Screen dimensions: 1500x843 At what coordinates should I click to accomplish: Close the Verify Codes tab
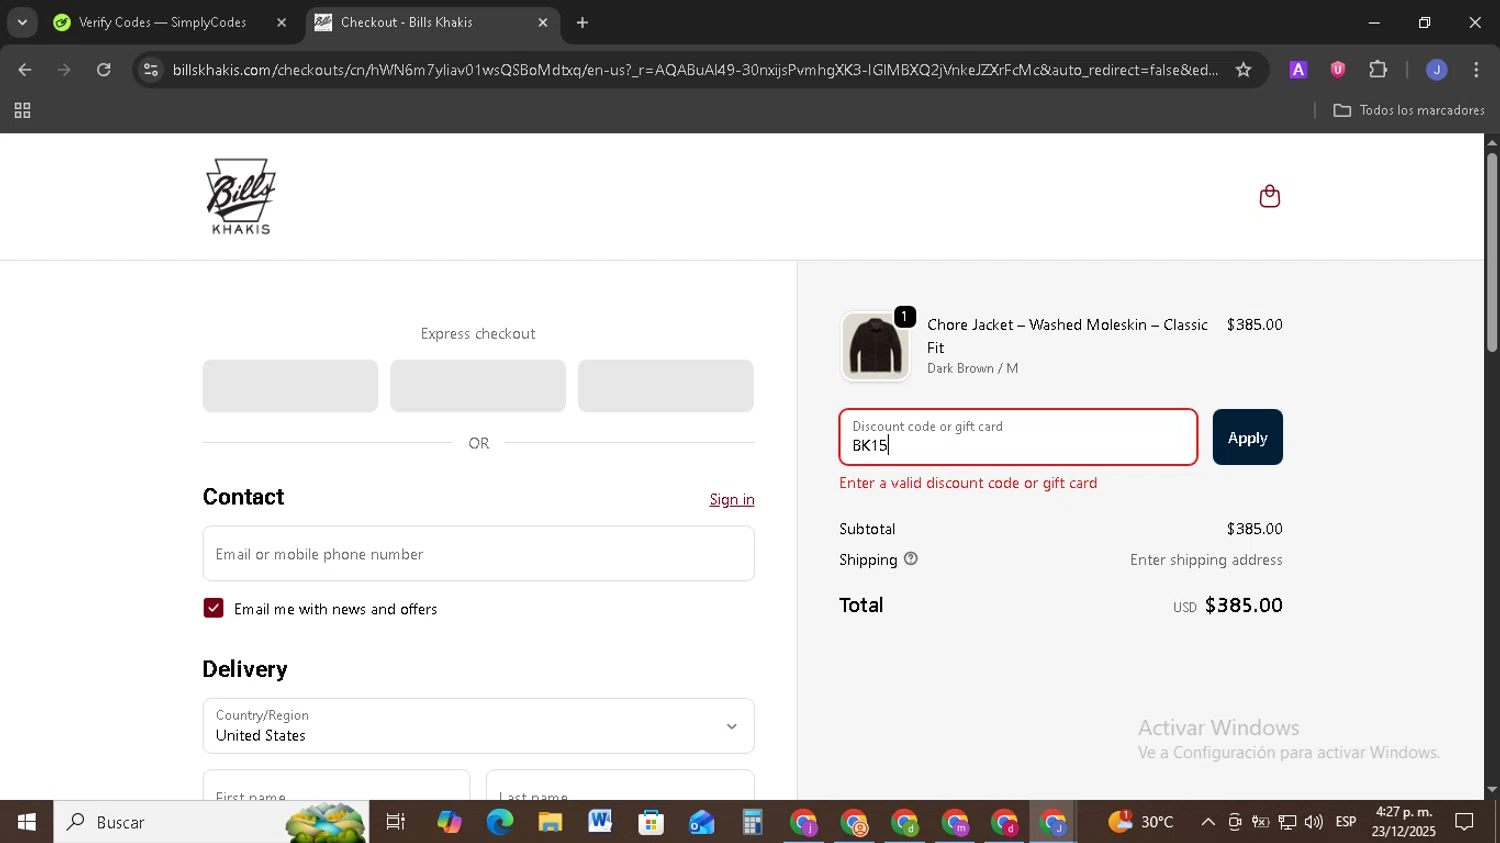(x=281, y=22)
